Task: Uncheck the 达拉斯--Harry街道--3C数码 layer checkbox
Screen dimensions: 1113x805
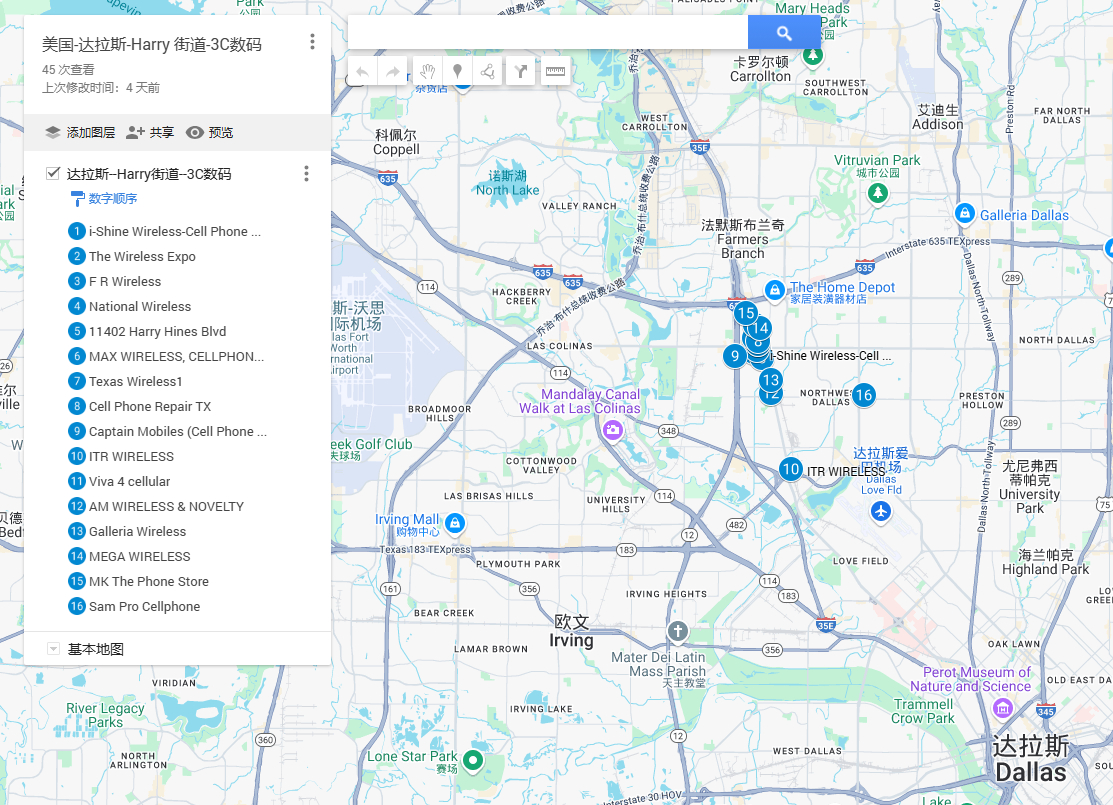Action: tap(53, 173)
